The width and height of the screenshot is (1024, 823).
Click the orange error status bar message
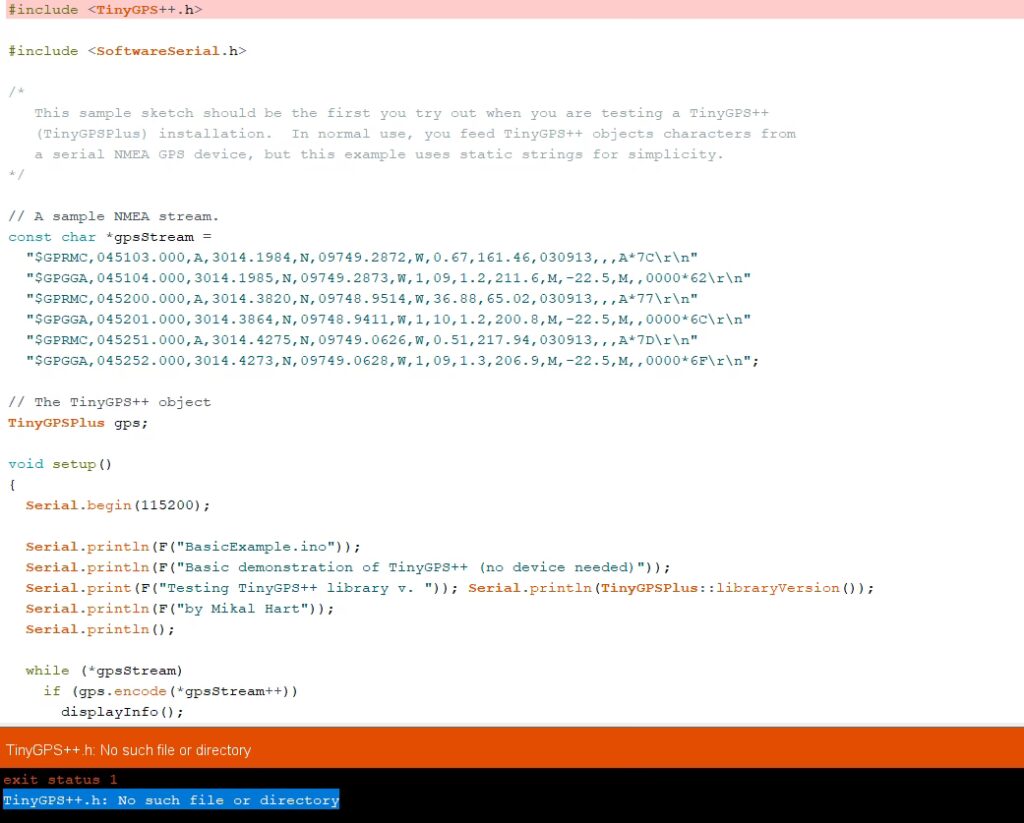[128, 749]
